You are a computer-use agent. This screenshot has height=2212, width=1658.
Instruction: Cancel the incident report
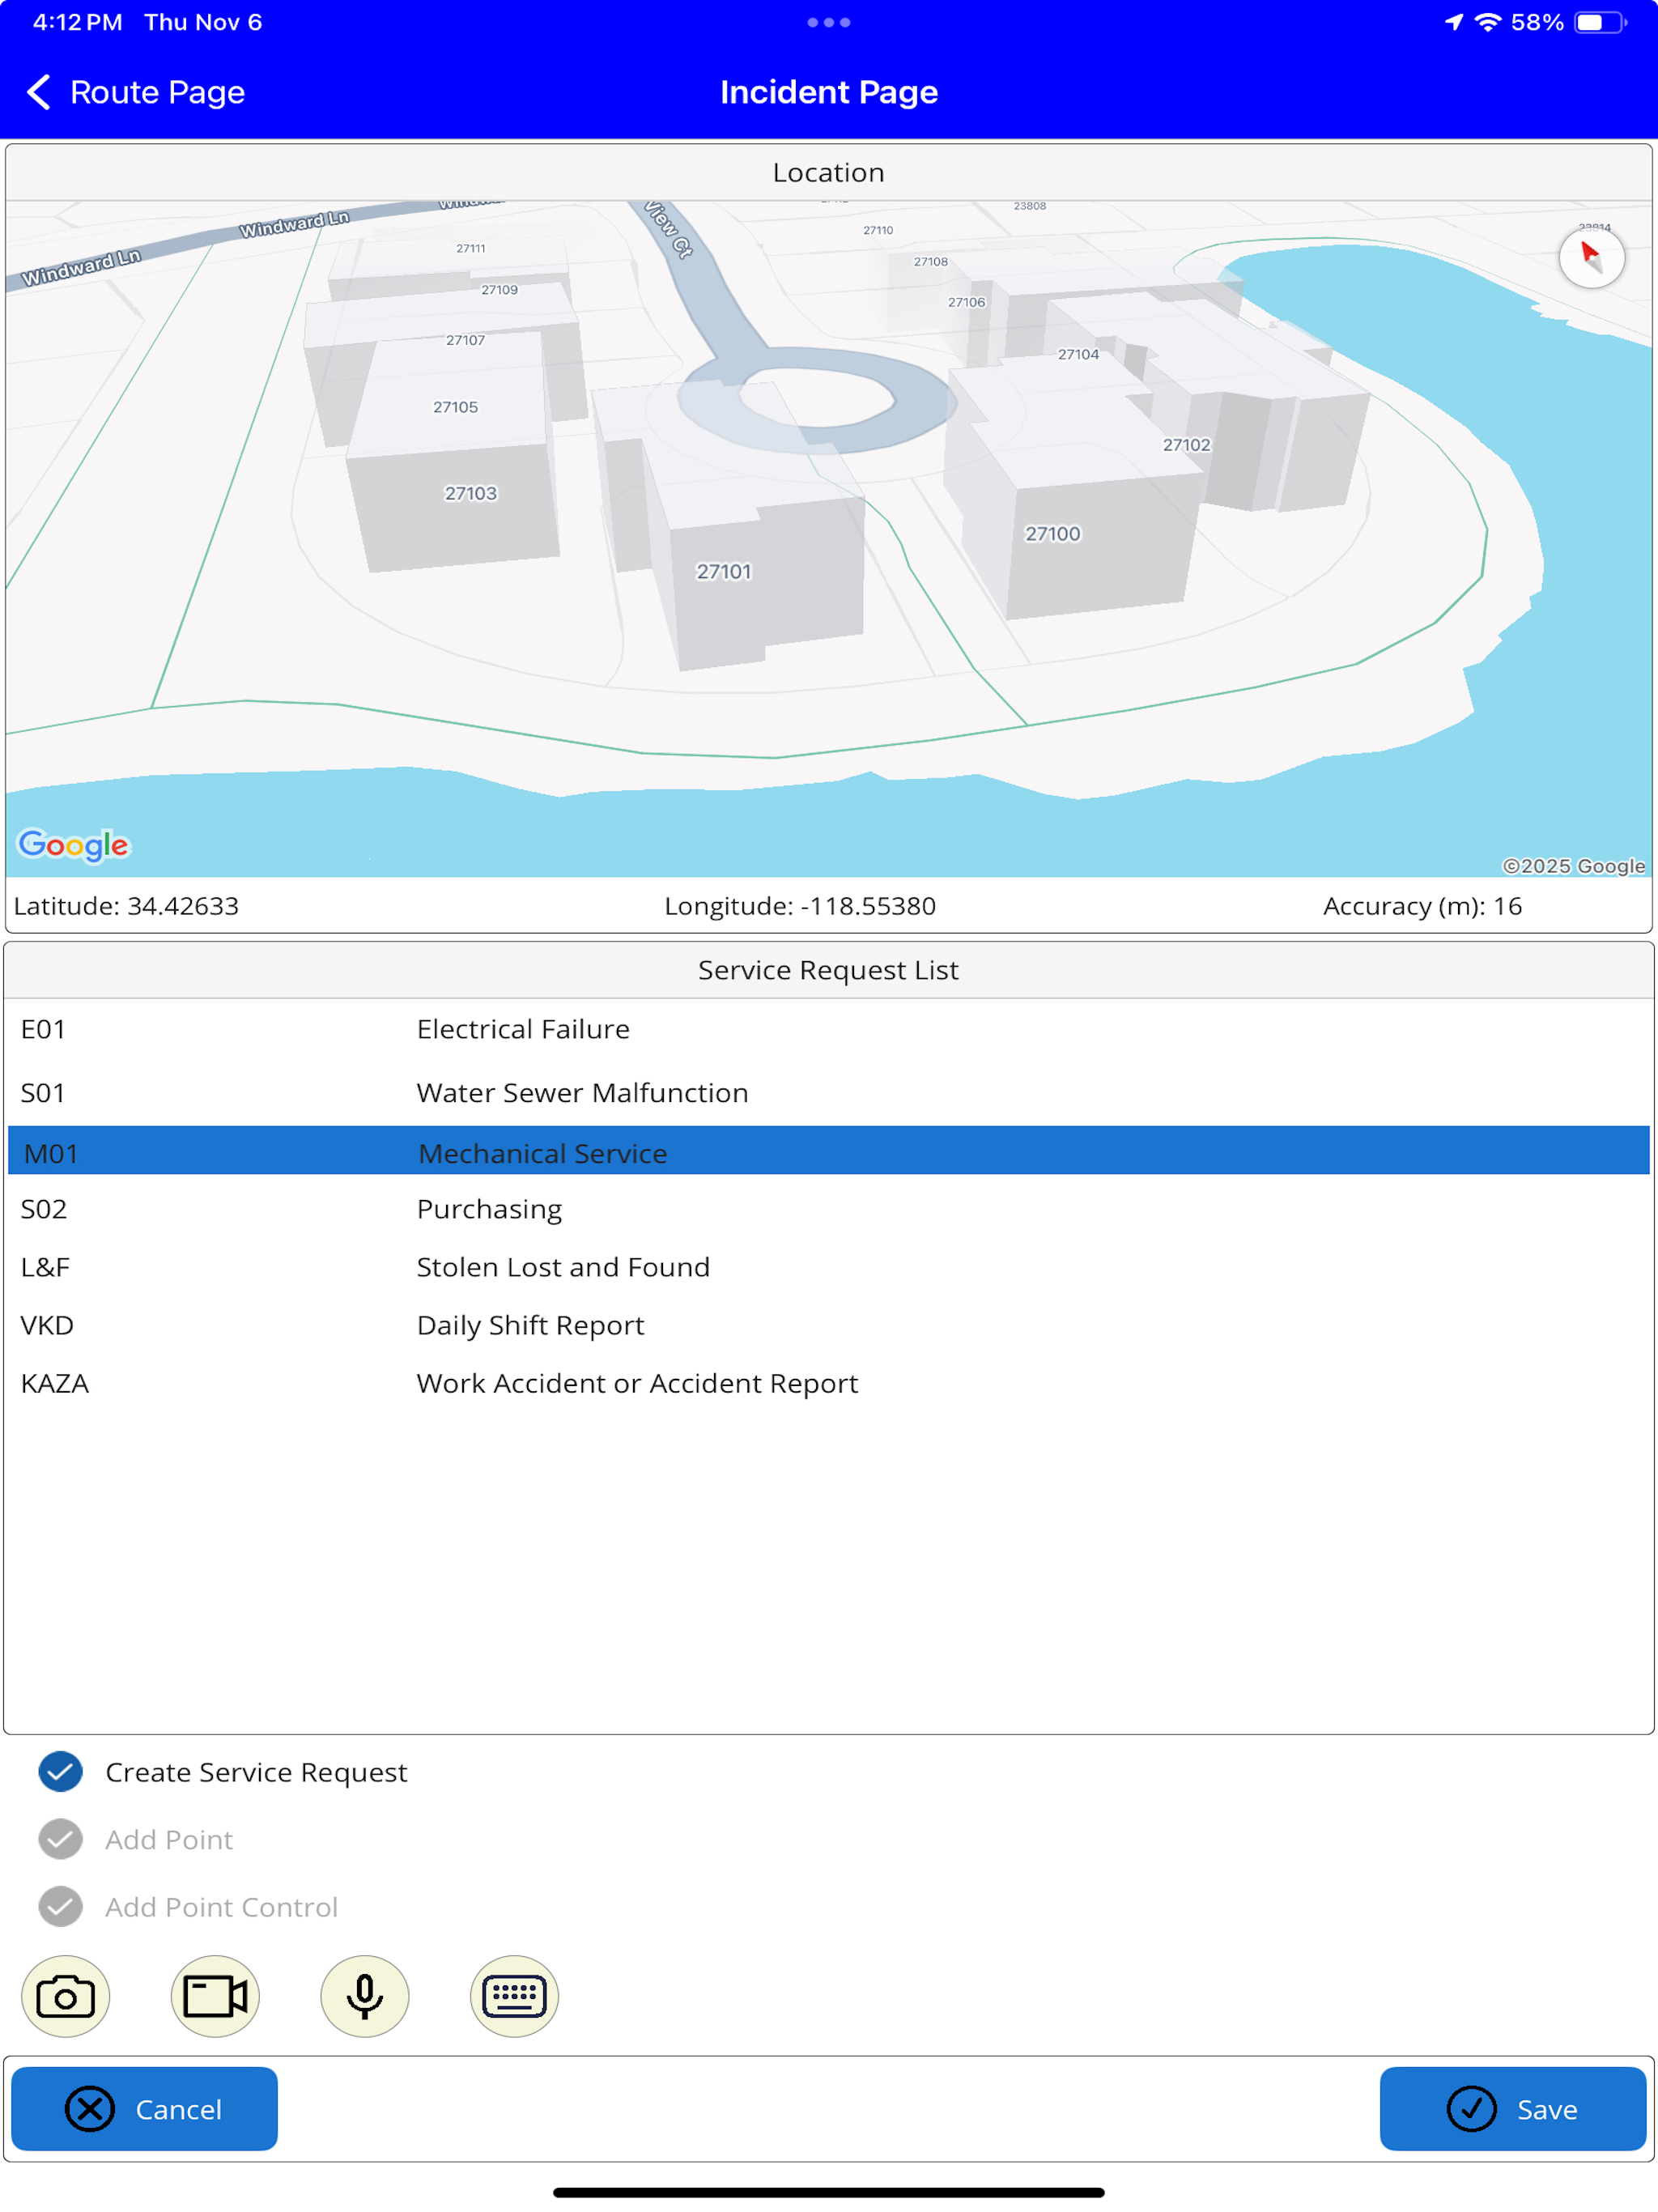pos(144,2108)
